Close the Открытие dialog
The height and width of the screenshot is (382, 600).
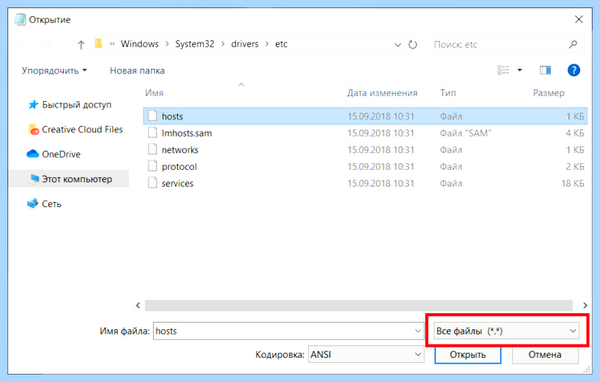pos(579,20)
